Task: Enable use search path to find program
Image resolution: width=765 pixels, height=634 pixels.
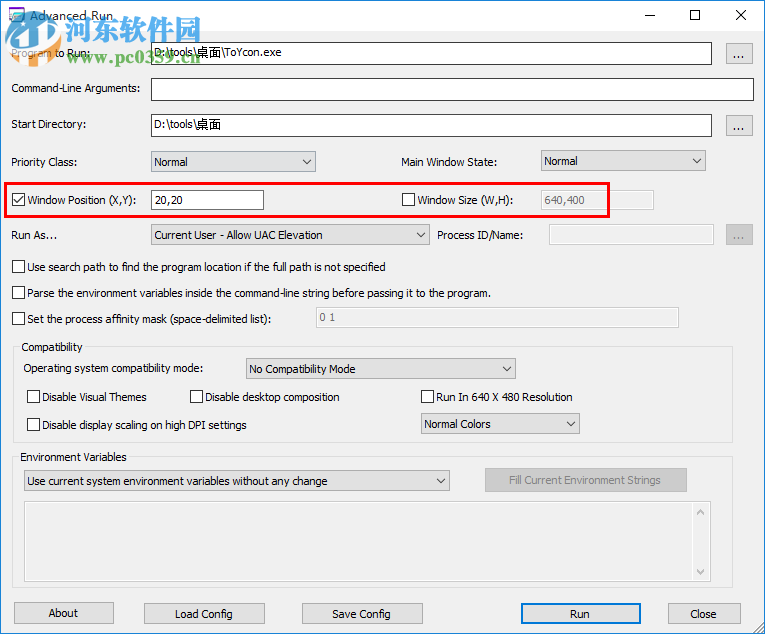Action: point(19,266)
